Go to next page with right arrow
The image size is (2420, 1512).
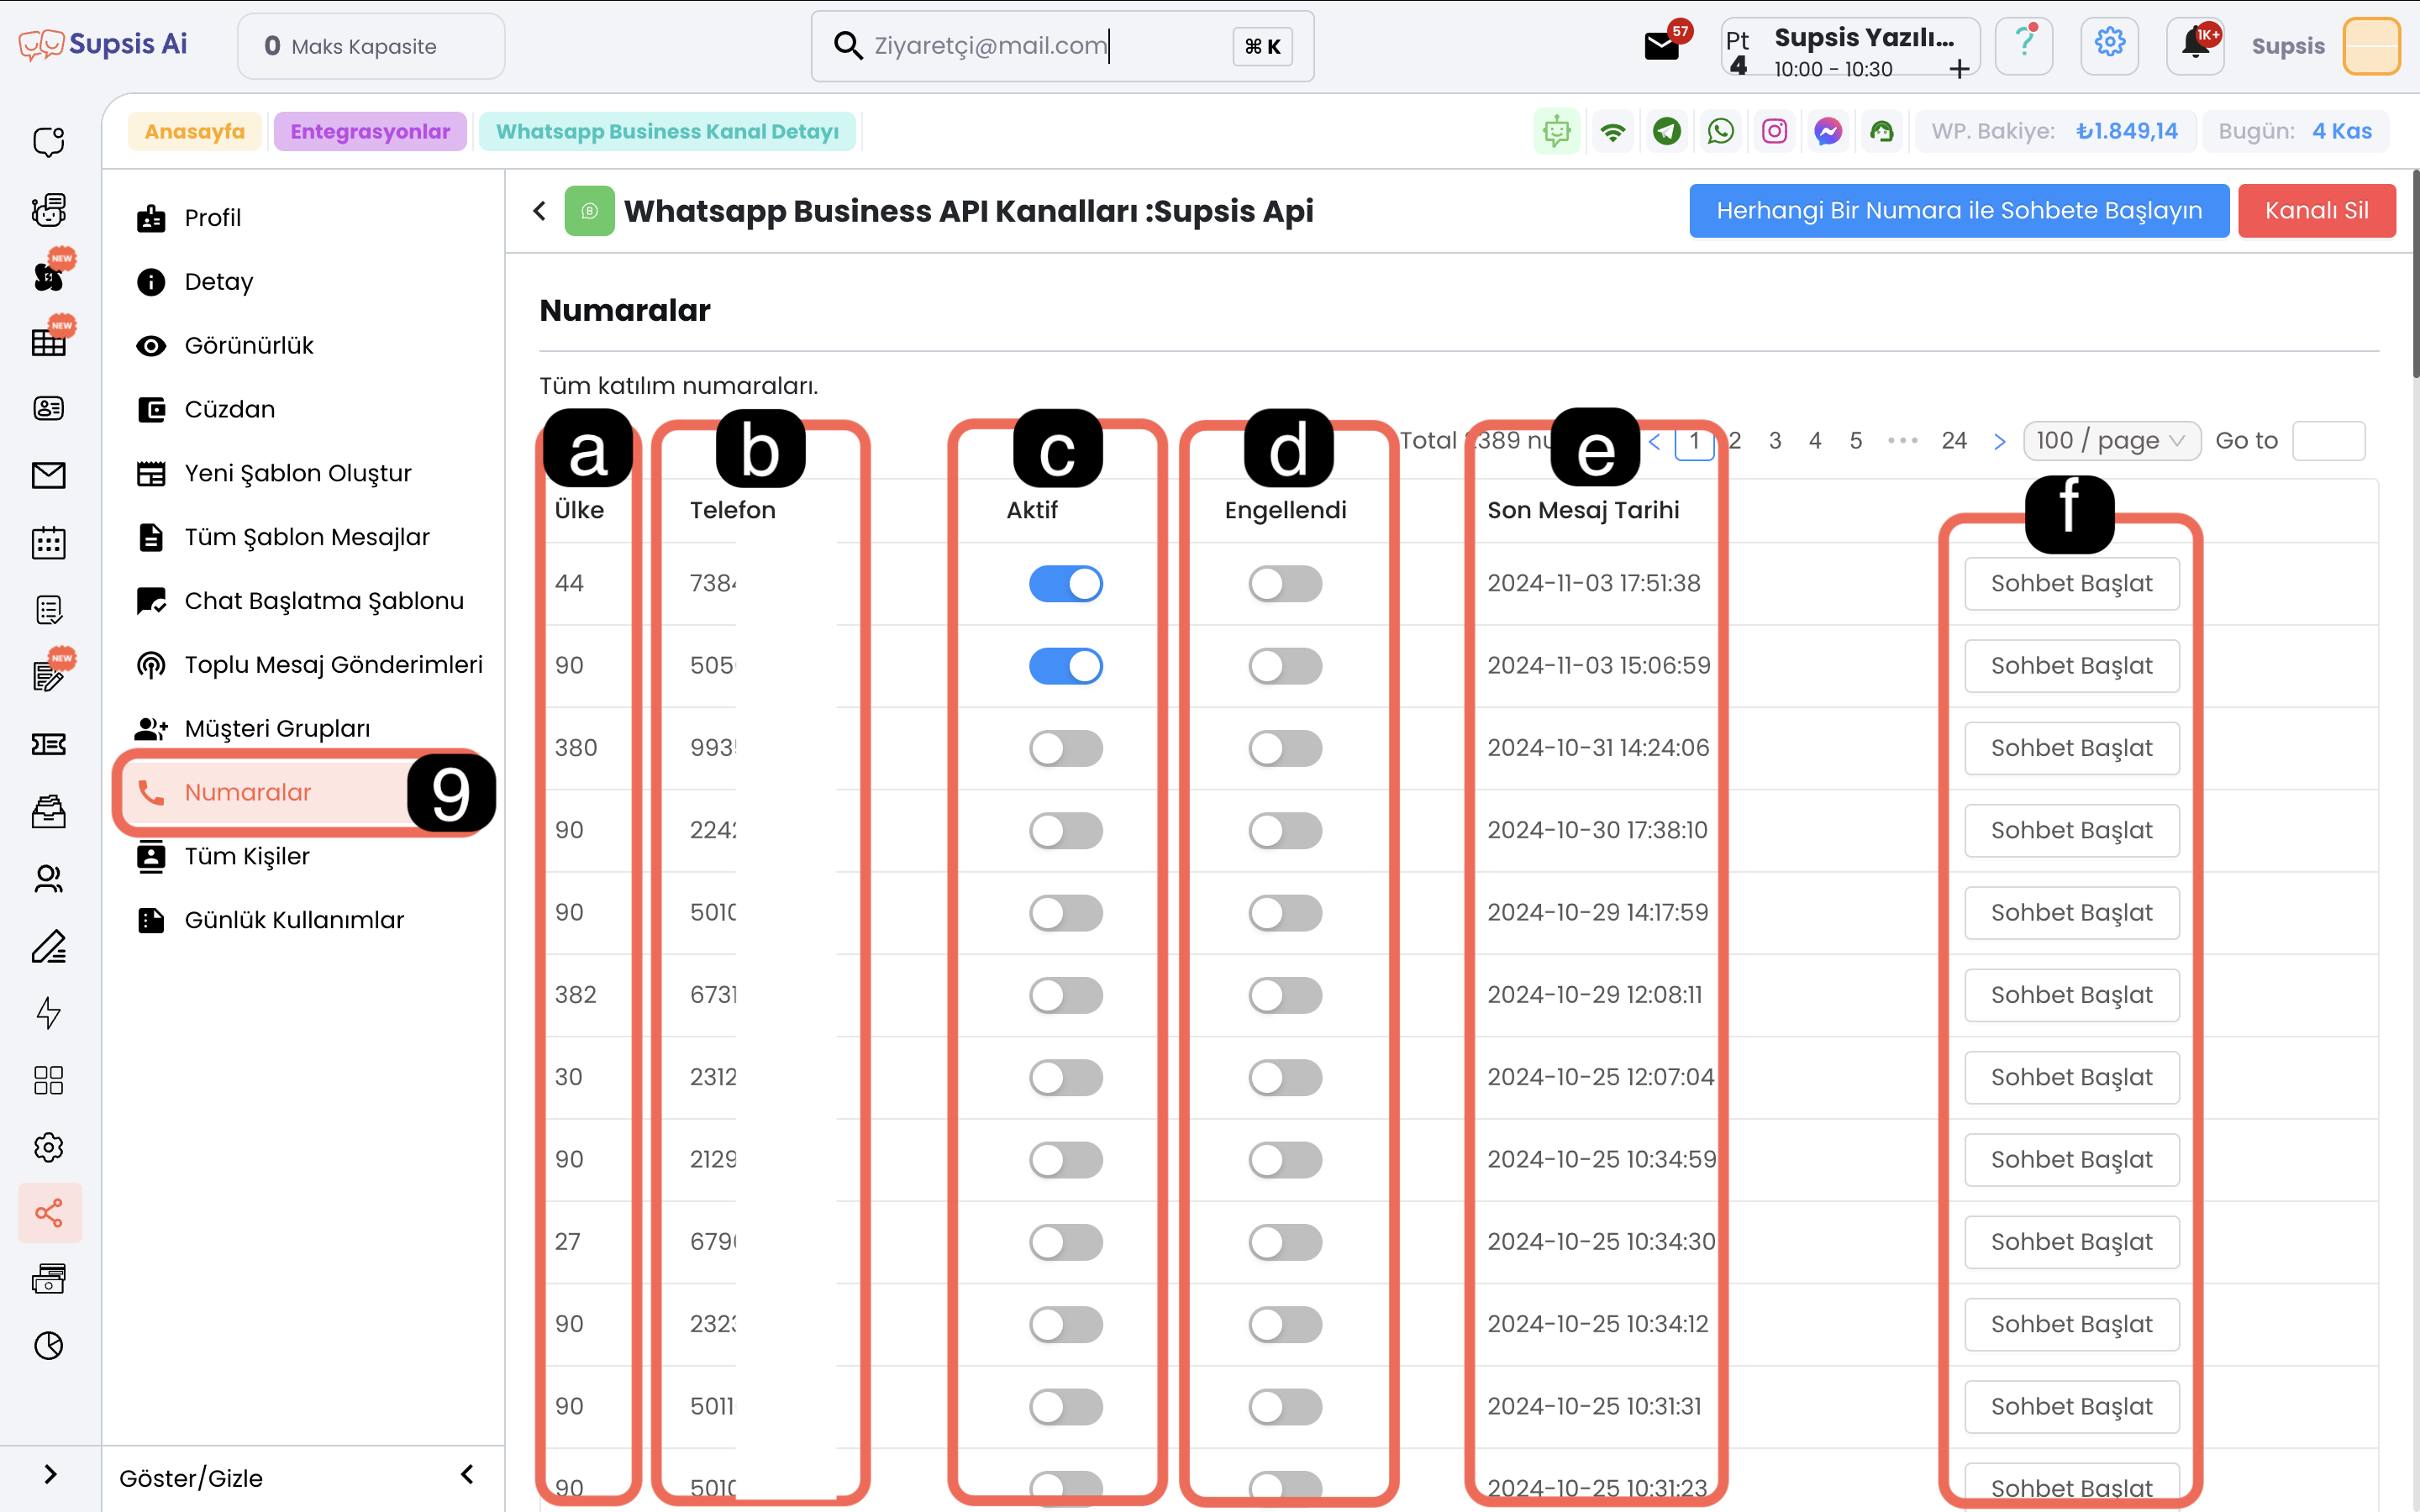1999,441
